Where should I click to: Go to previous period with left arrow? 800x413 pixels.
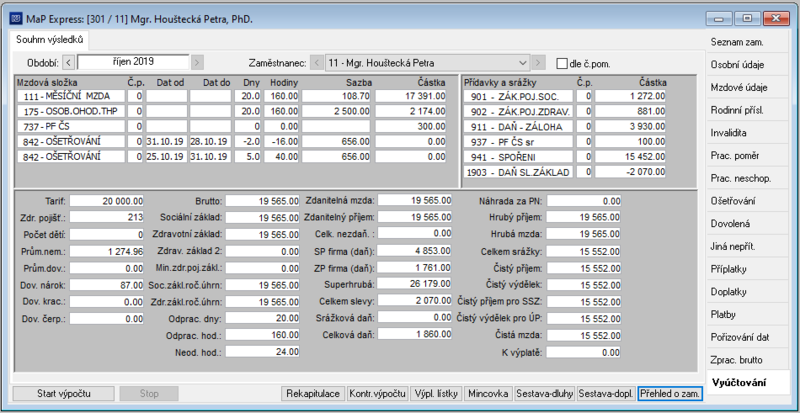(69, 63)
